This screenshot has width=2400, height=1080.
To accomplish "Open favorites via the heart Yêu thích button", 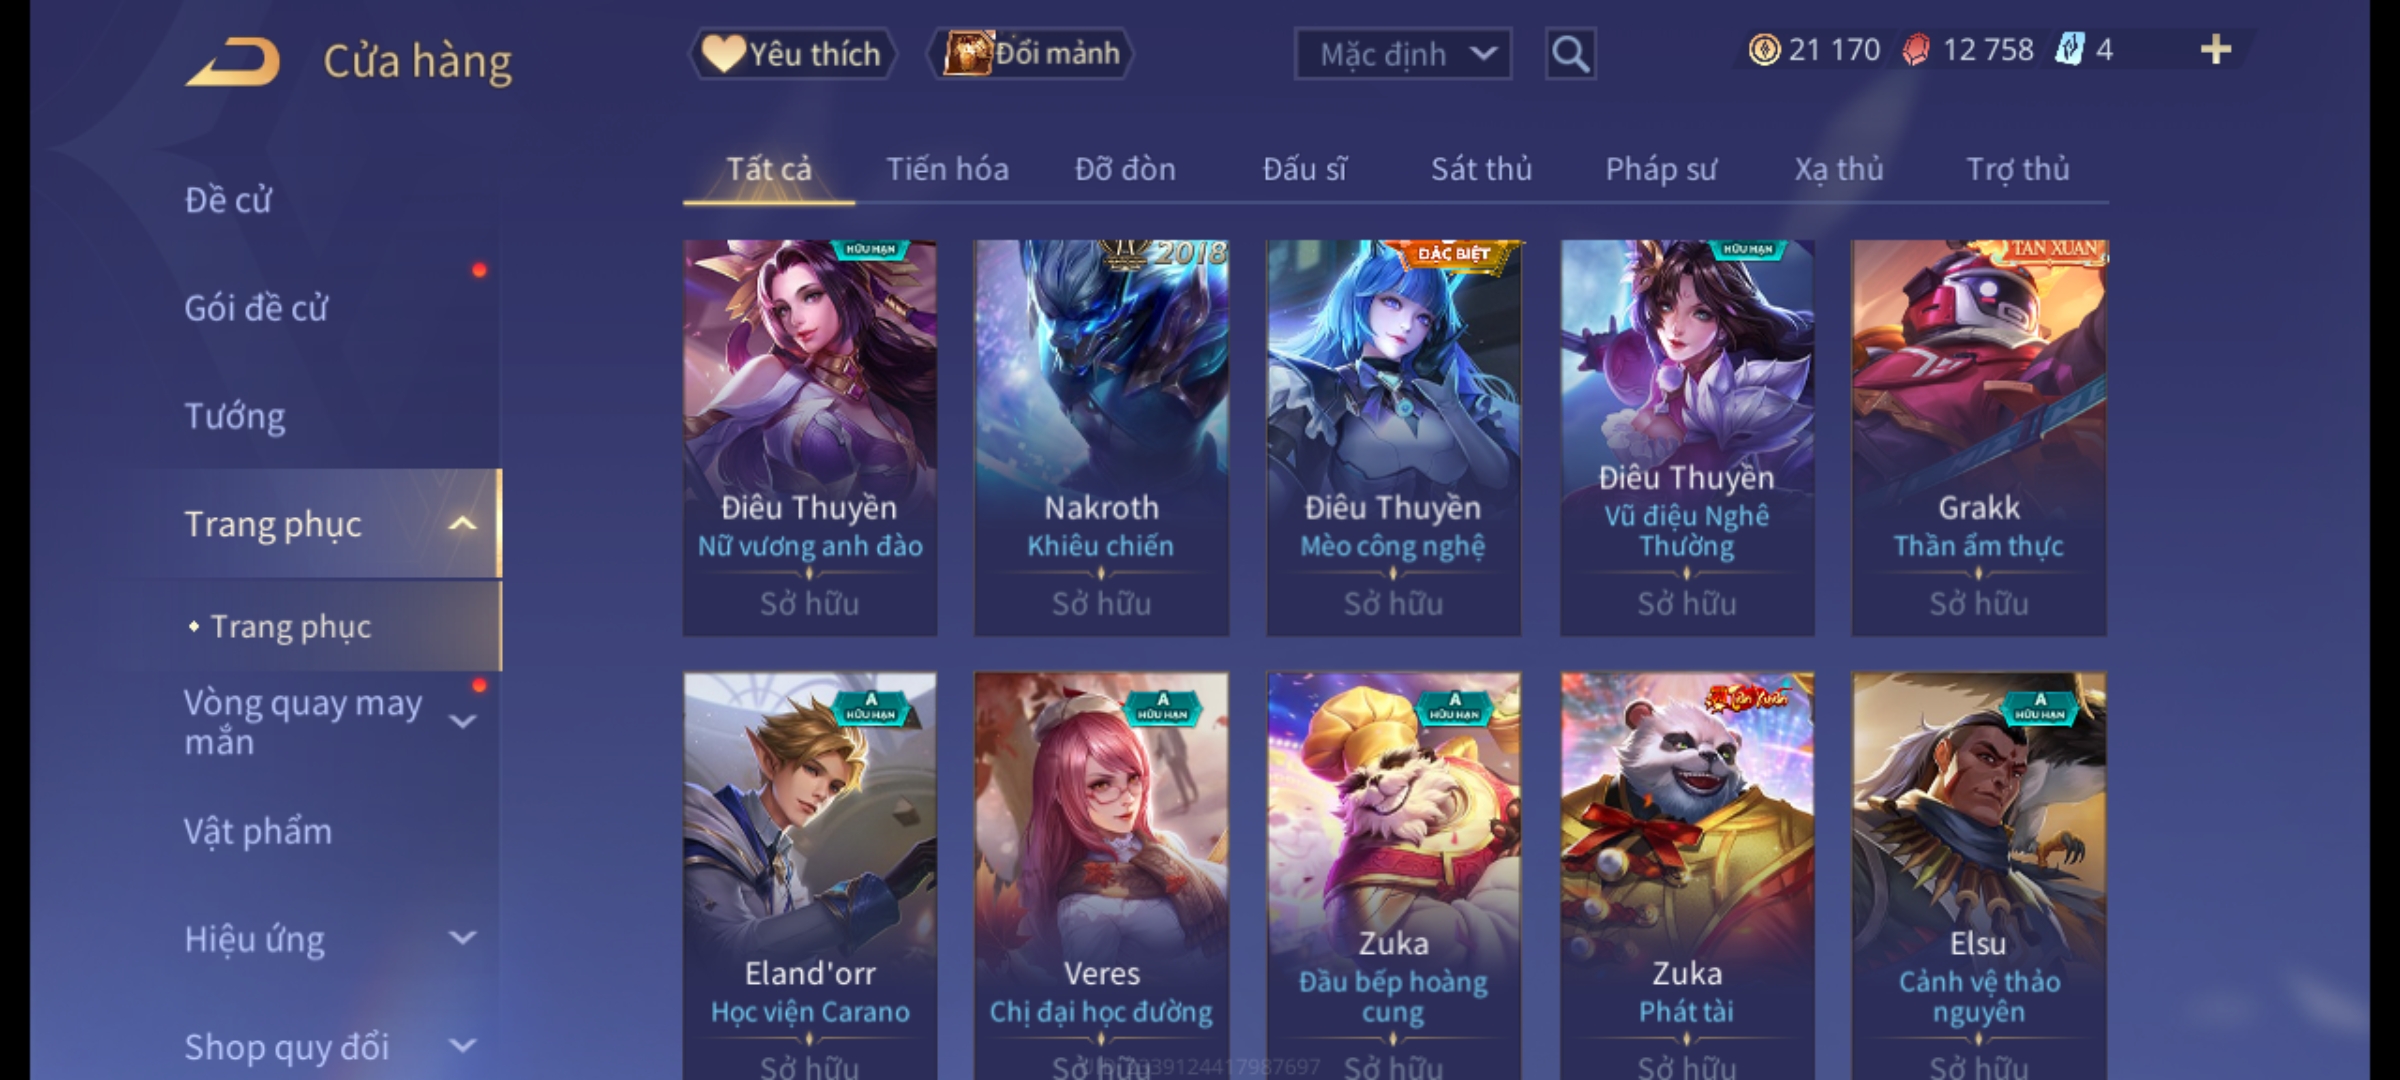I will (792, 54).
